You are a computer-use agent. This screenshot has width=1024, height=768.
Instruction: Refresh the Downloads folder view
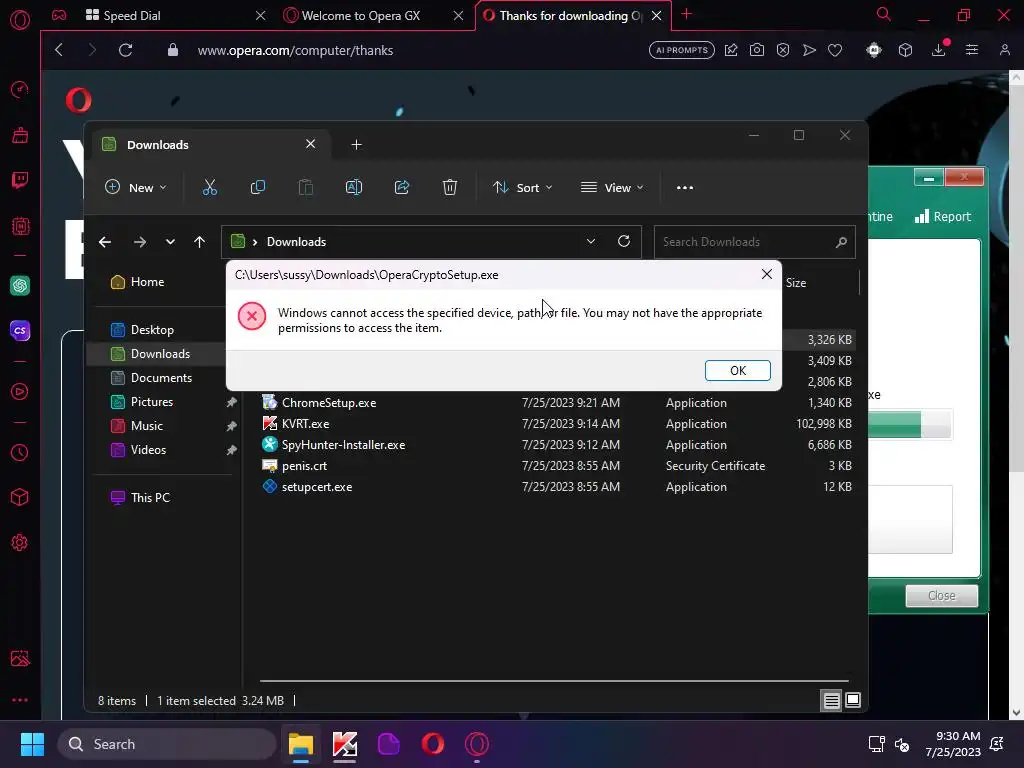[x=624, y=241]
